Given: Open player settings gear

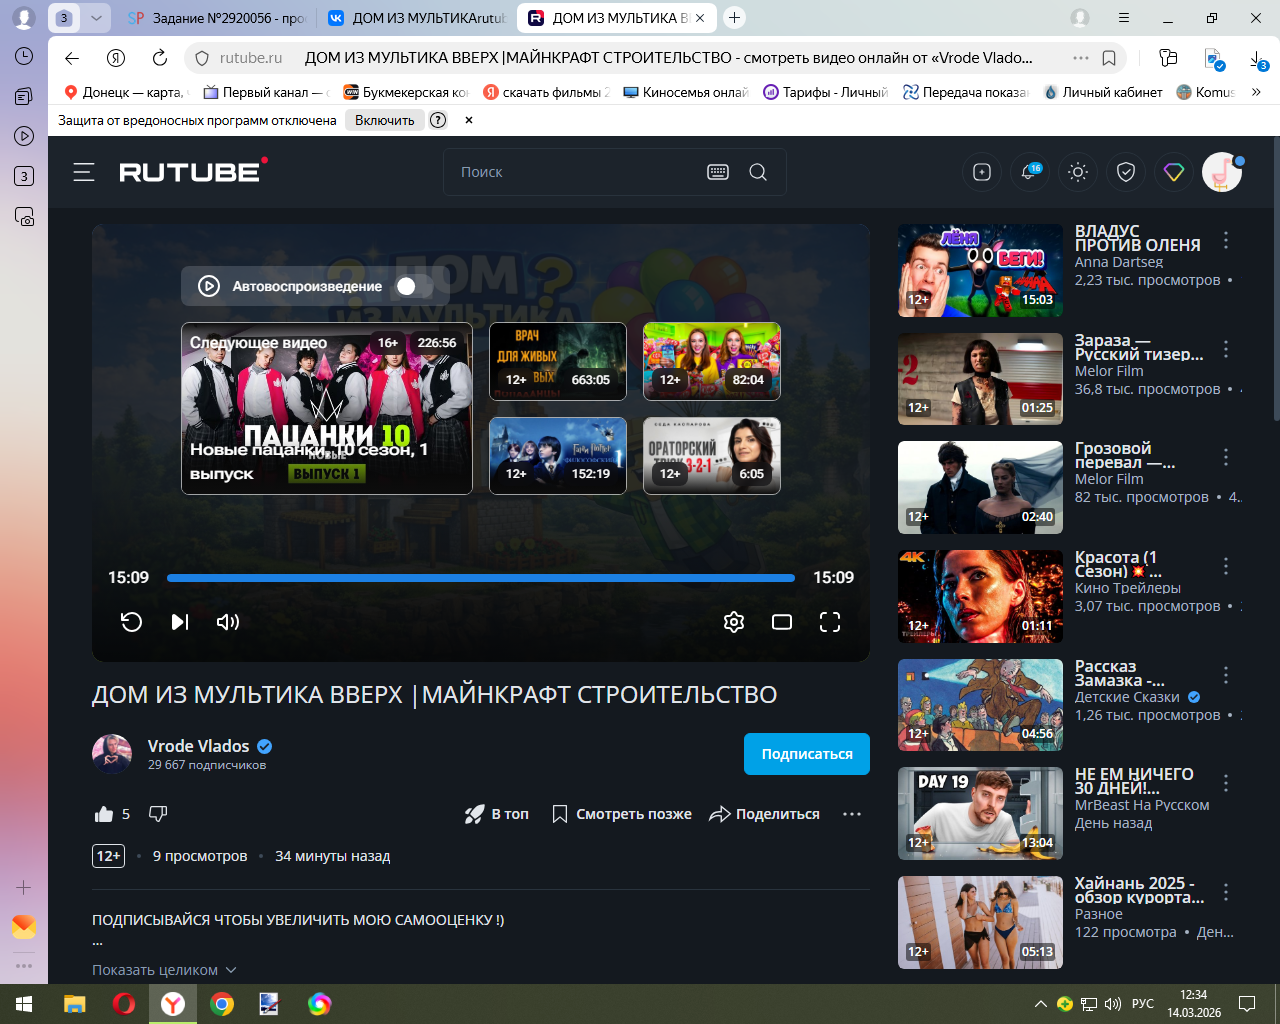Looking at the screenshot, I should tap(734, 622).
